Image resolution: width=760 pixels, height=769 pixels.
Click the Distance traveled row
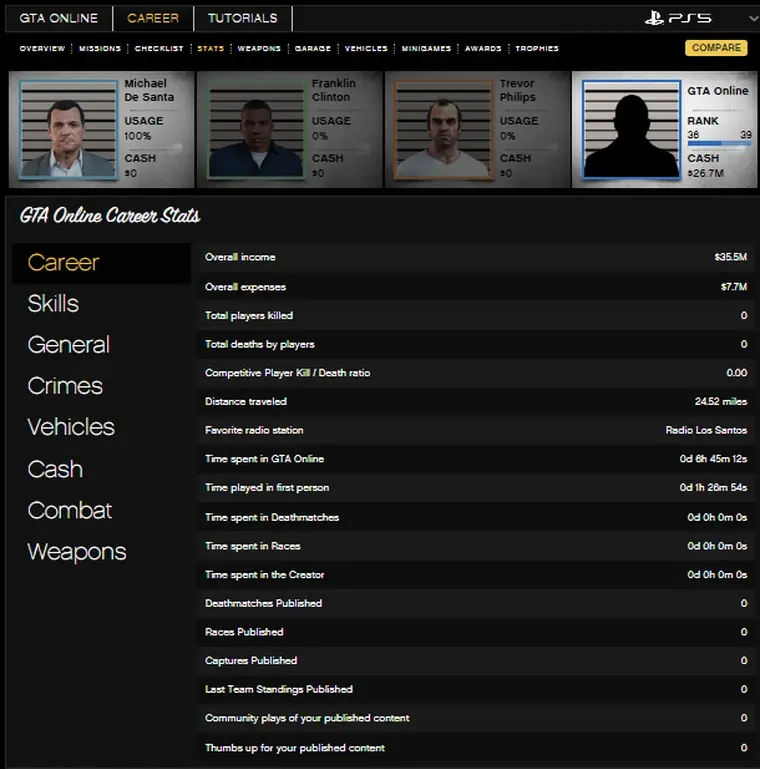[x=475, y=402]
